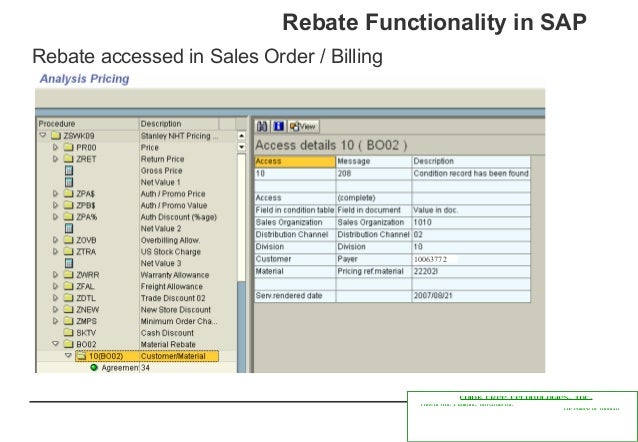Click the green Agreement status icon

pos(94,368)
